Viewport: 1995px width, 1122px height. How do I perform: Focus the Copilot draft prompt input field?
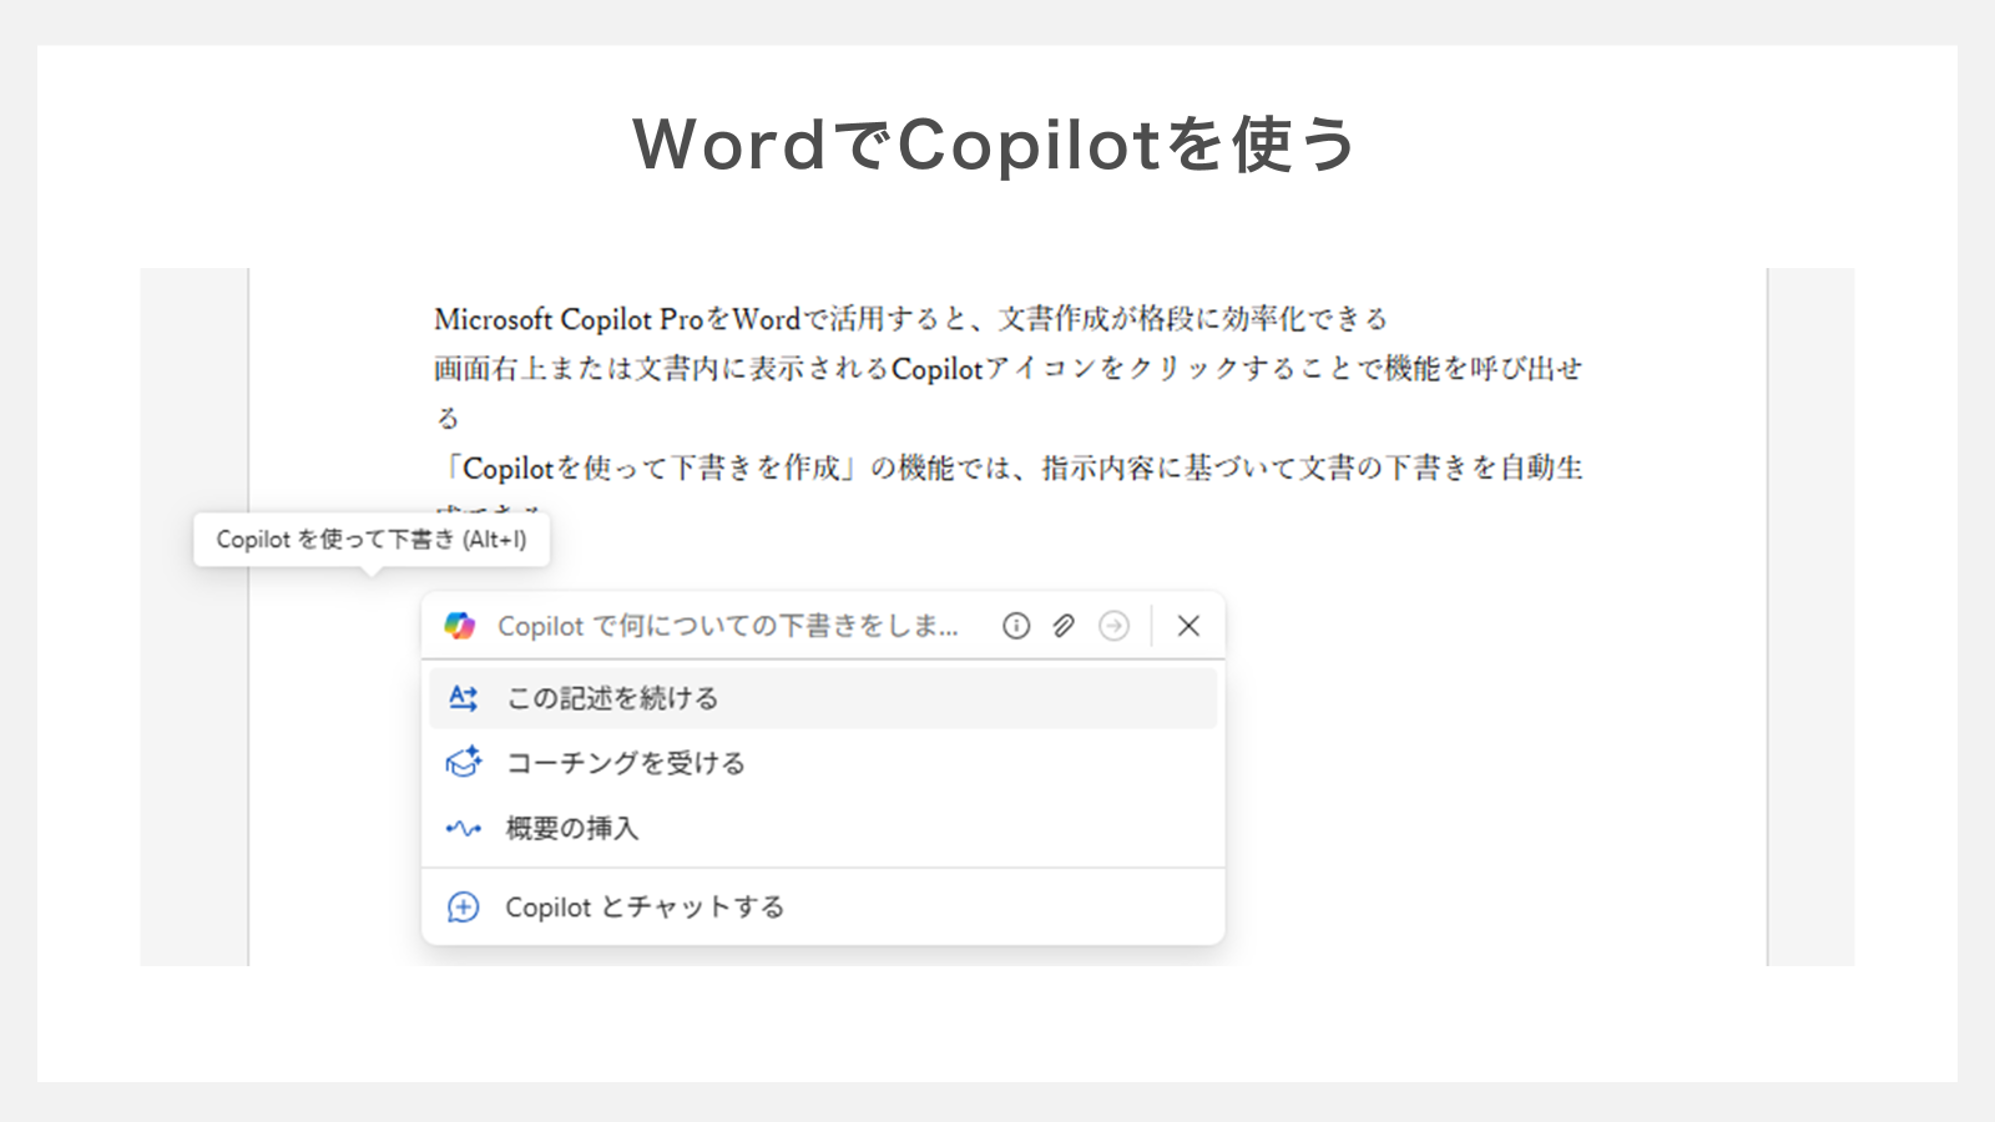pos(730,626)
